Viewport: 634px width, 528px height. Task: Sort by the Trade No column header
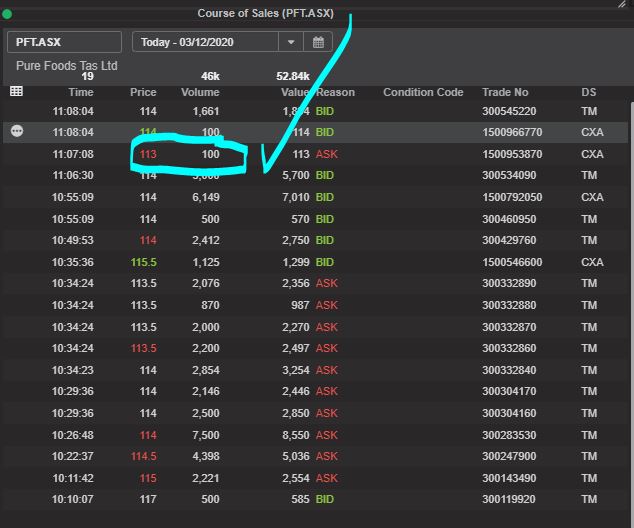(505, 92)
